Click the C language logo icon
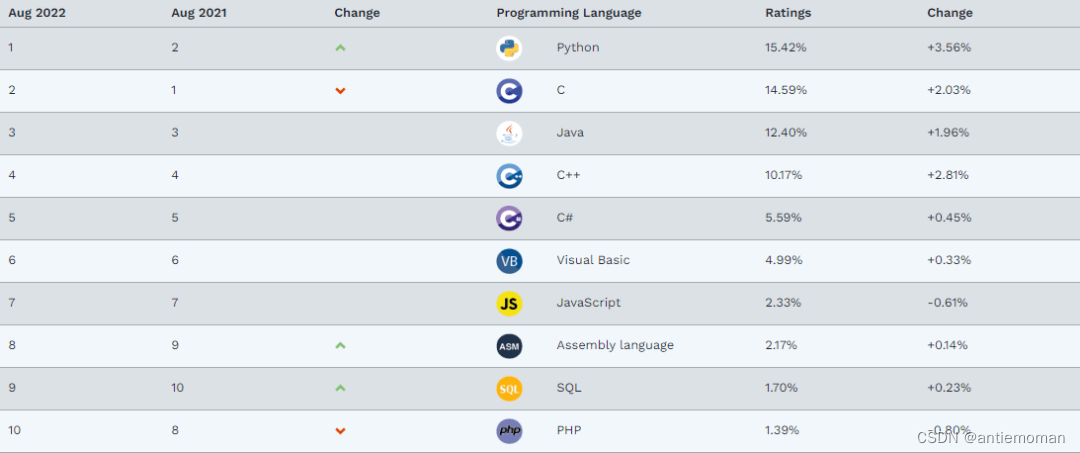The height and width of the screenshot is (453, 1080). point(509,91)
